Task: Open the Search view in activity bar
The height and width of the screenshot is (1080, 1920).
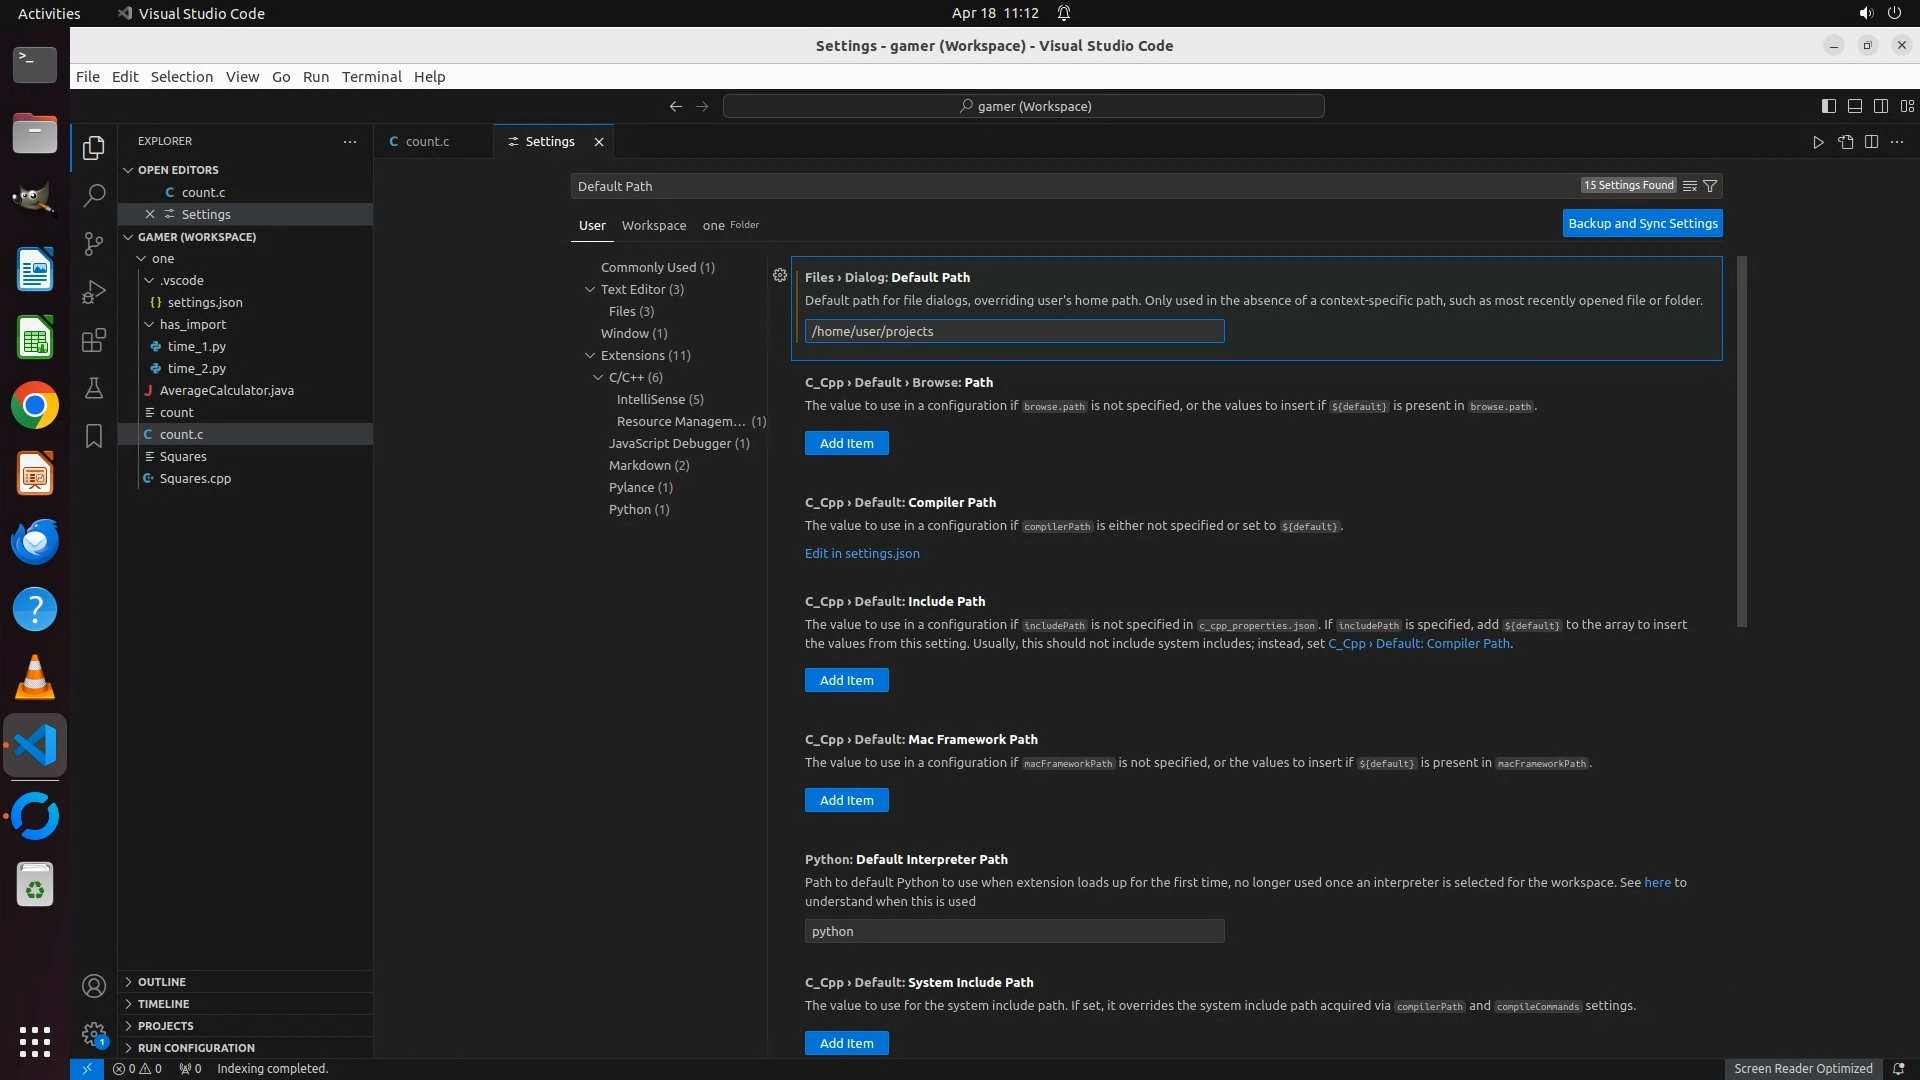Action: coord(93,195)
